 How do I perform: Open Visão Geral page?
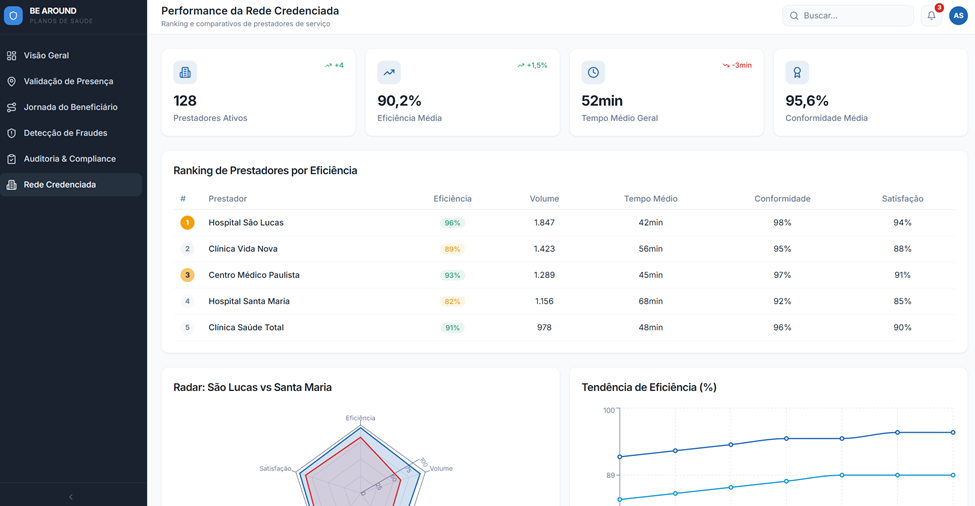click(x=71, y=56)
